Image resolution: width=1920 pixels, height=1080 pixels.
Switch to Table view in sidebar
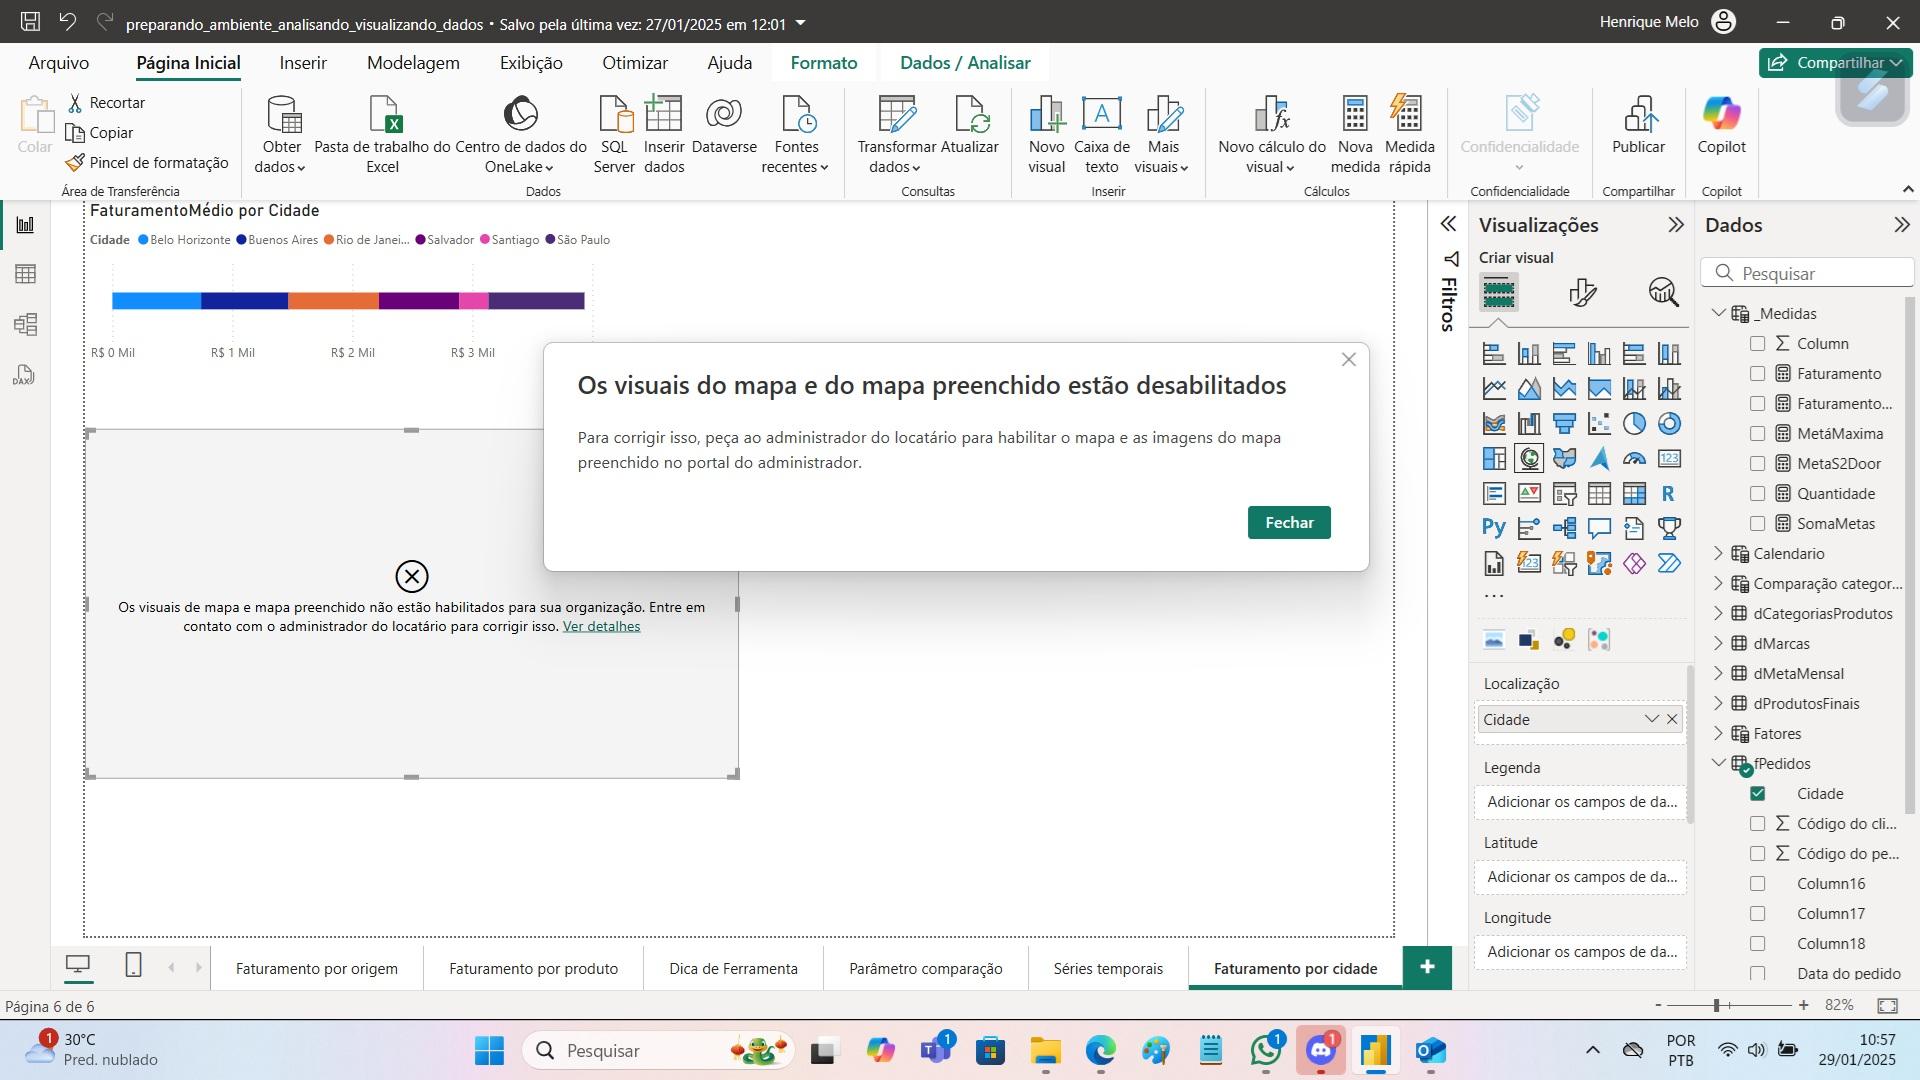point(25,274)
